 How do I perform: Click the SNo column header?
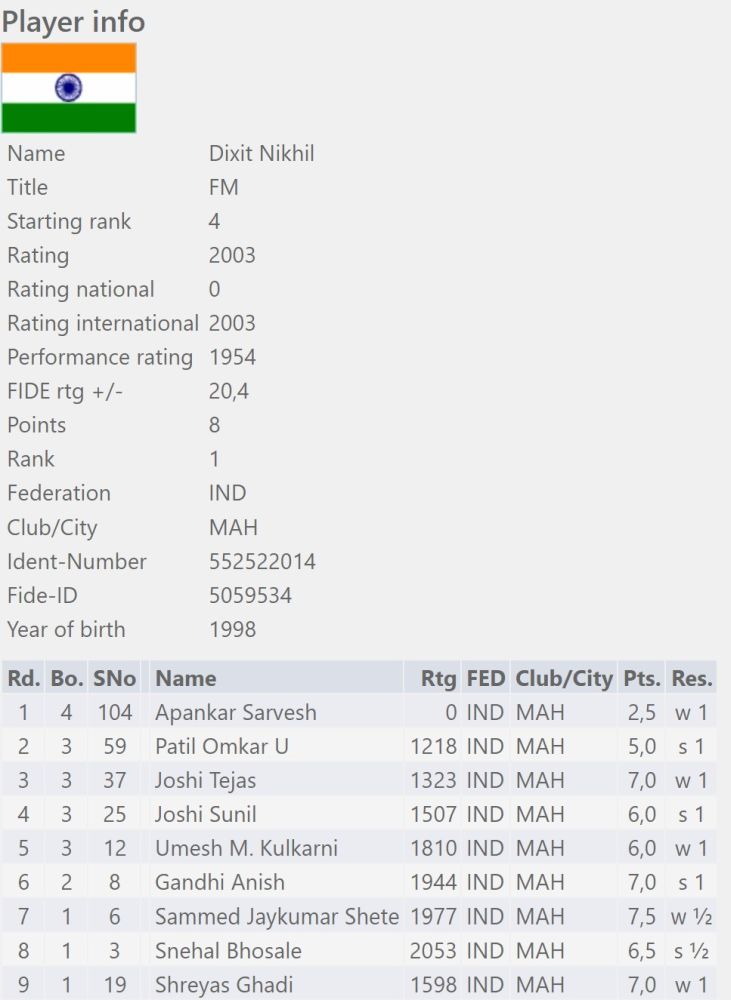click(x=114, y=678)
